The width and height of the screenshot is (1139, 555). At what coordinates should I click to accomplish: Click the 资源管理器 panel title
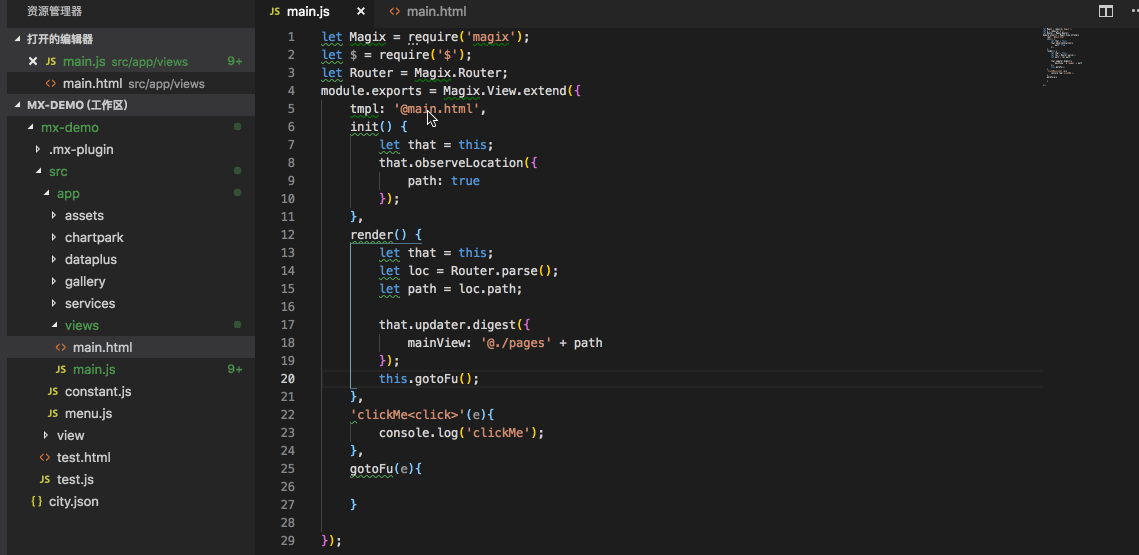point(54,12)
